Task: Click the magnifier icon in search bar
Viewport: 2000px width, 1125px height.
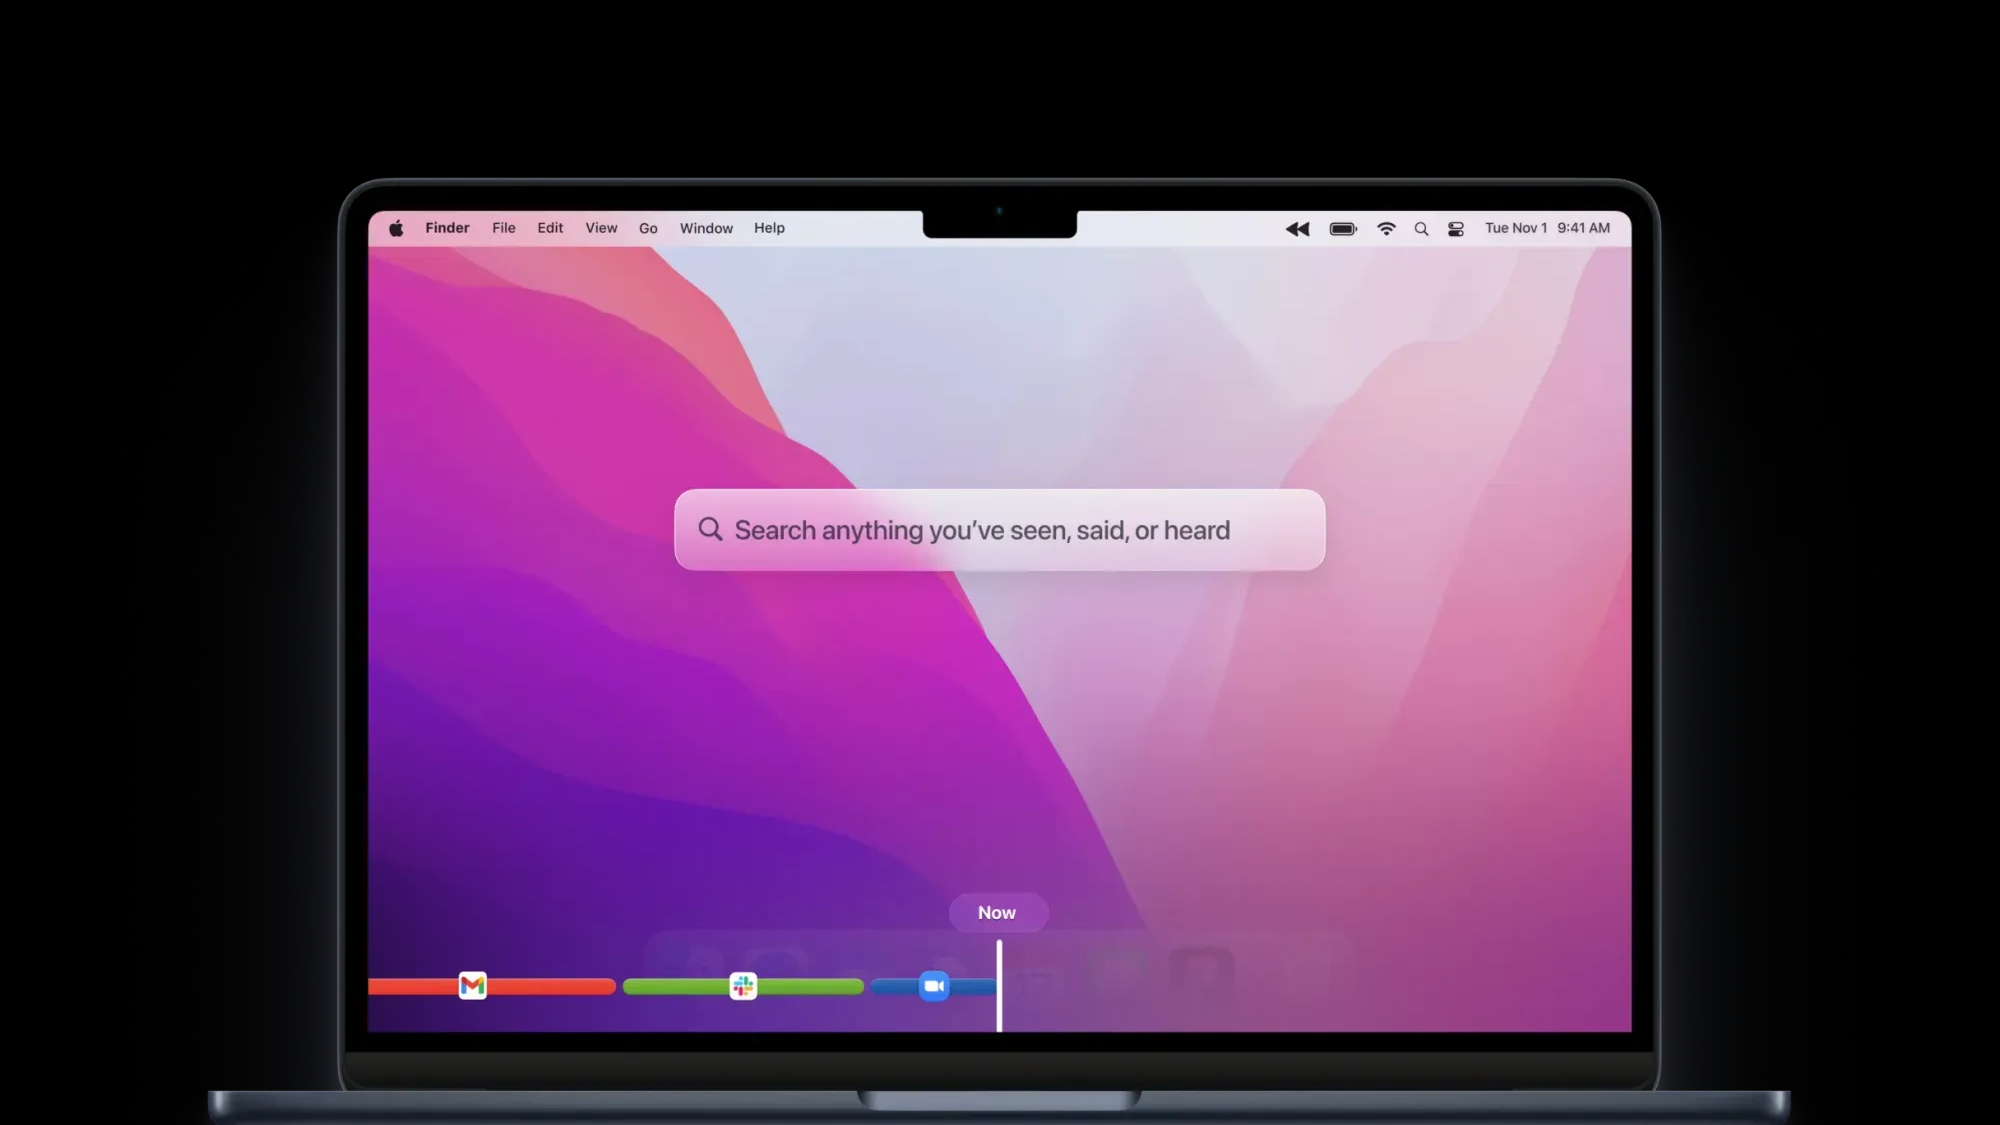Action: (x=710, y=529)
